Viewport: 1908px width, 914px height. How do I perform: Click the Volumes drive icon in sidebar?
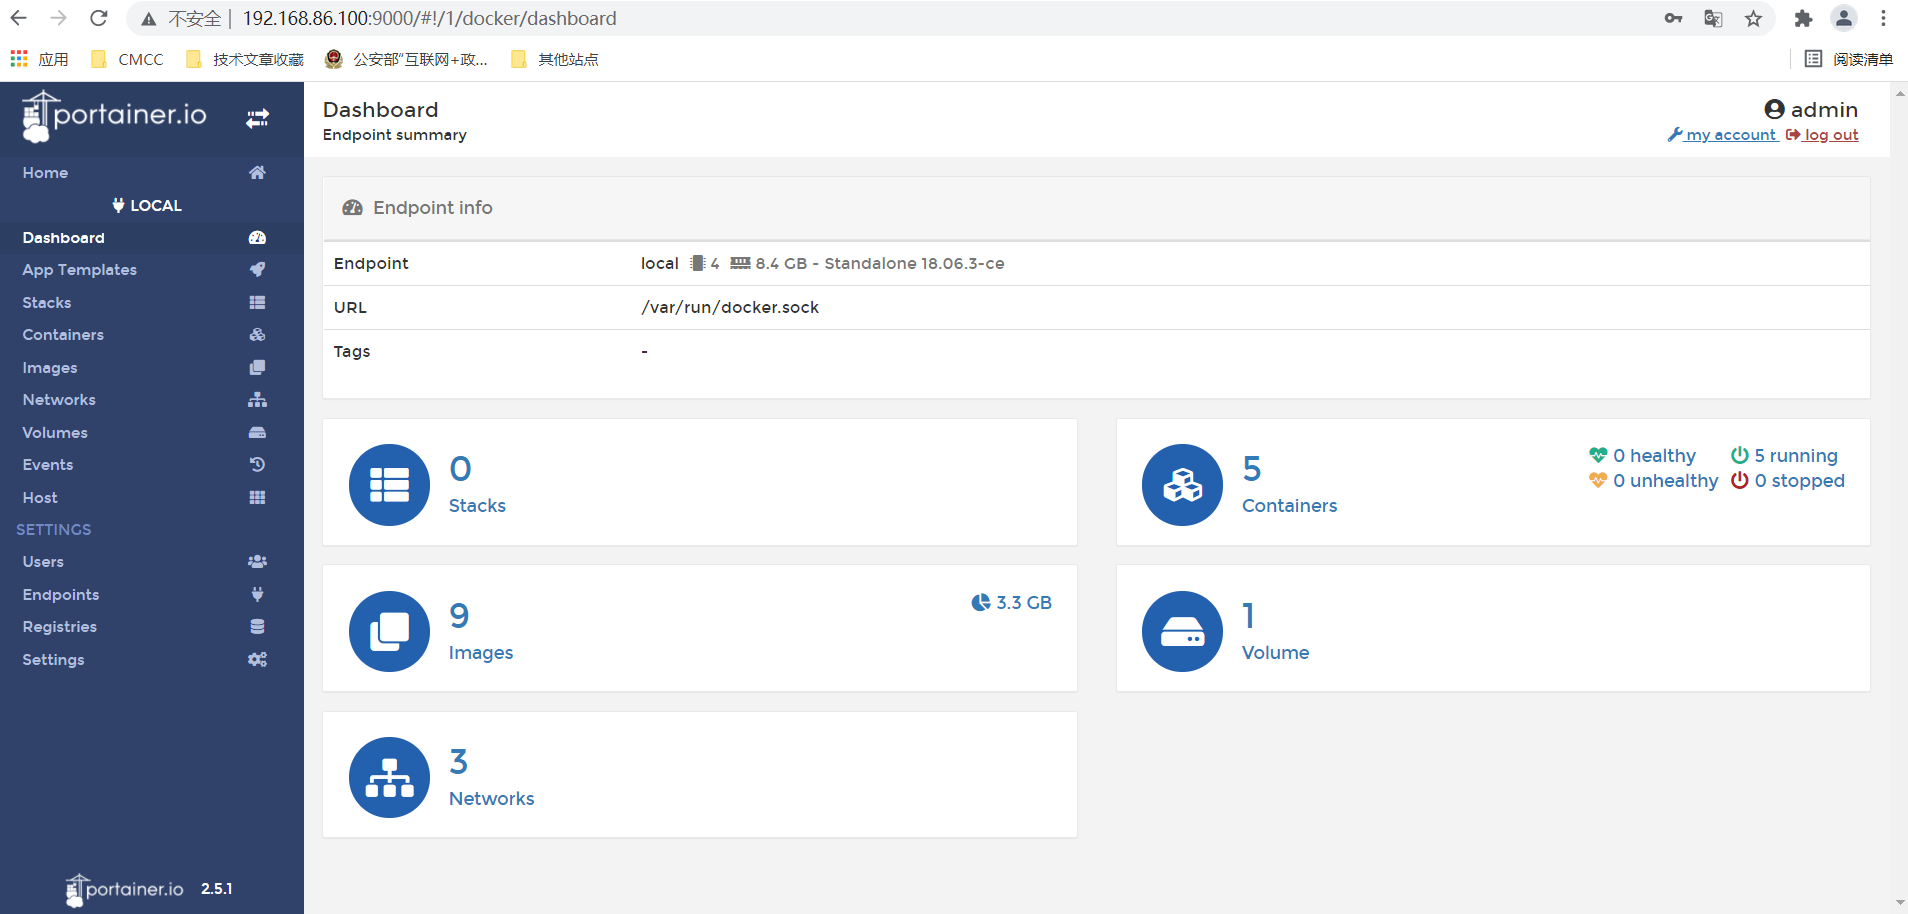[x=257, y=432]
